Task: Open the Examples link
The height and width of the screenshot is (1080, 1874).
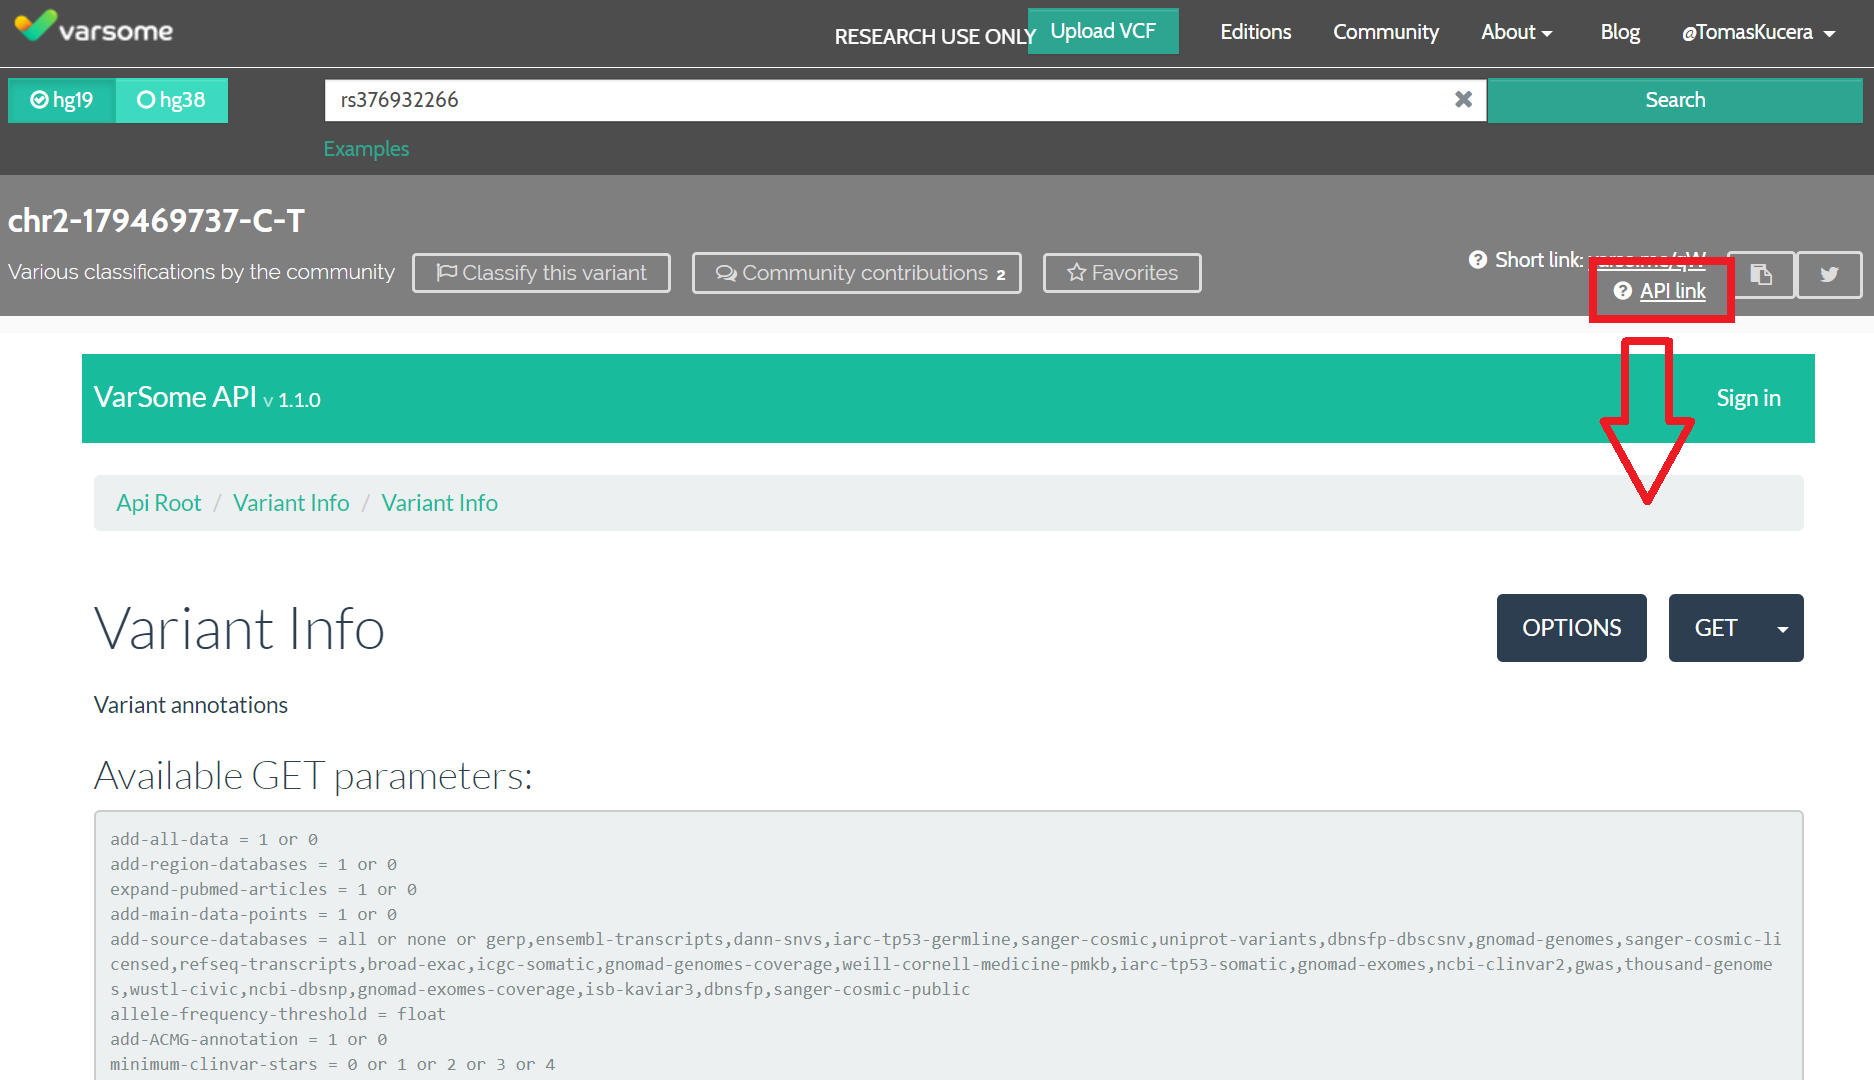Action: coord(366,149)
